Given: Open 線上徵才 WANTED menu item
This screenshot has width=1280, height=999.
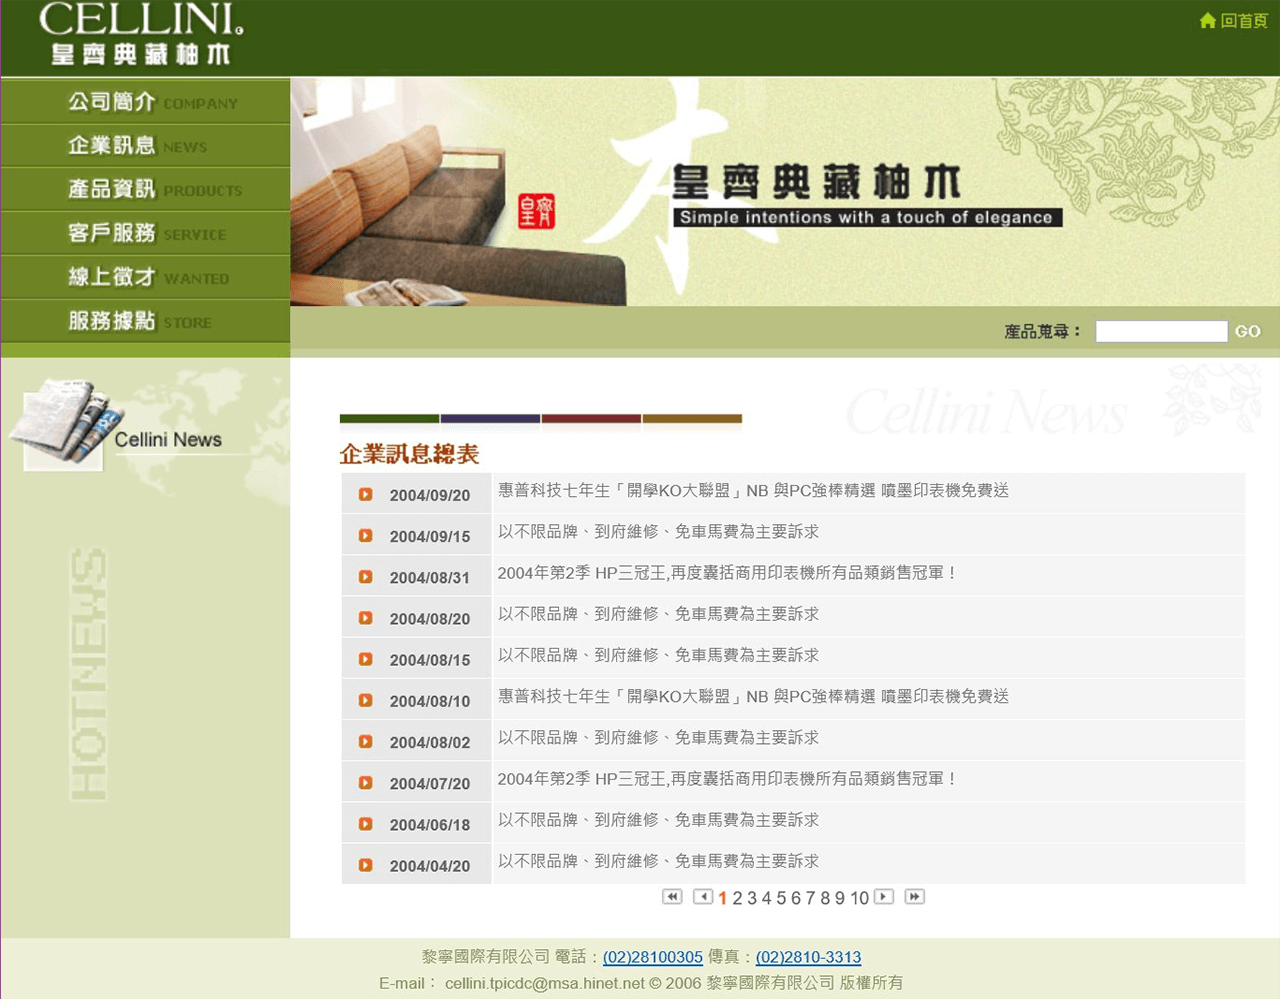Looking at the screenshot, I should [x=146, y=278].
